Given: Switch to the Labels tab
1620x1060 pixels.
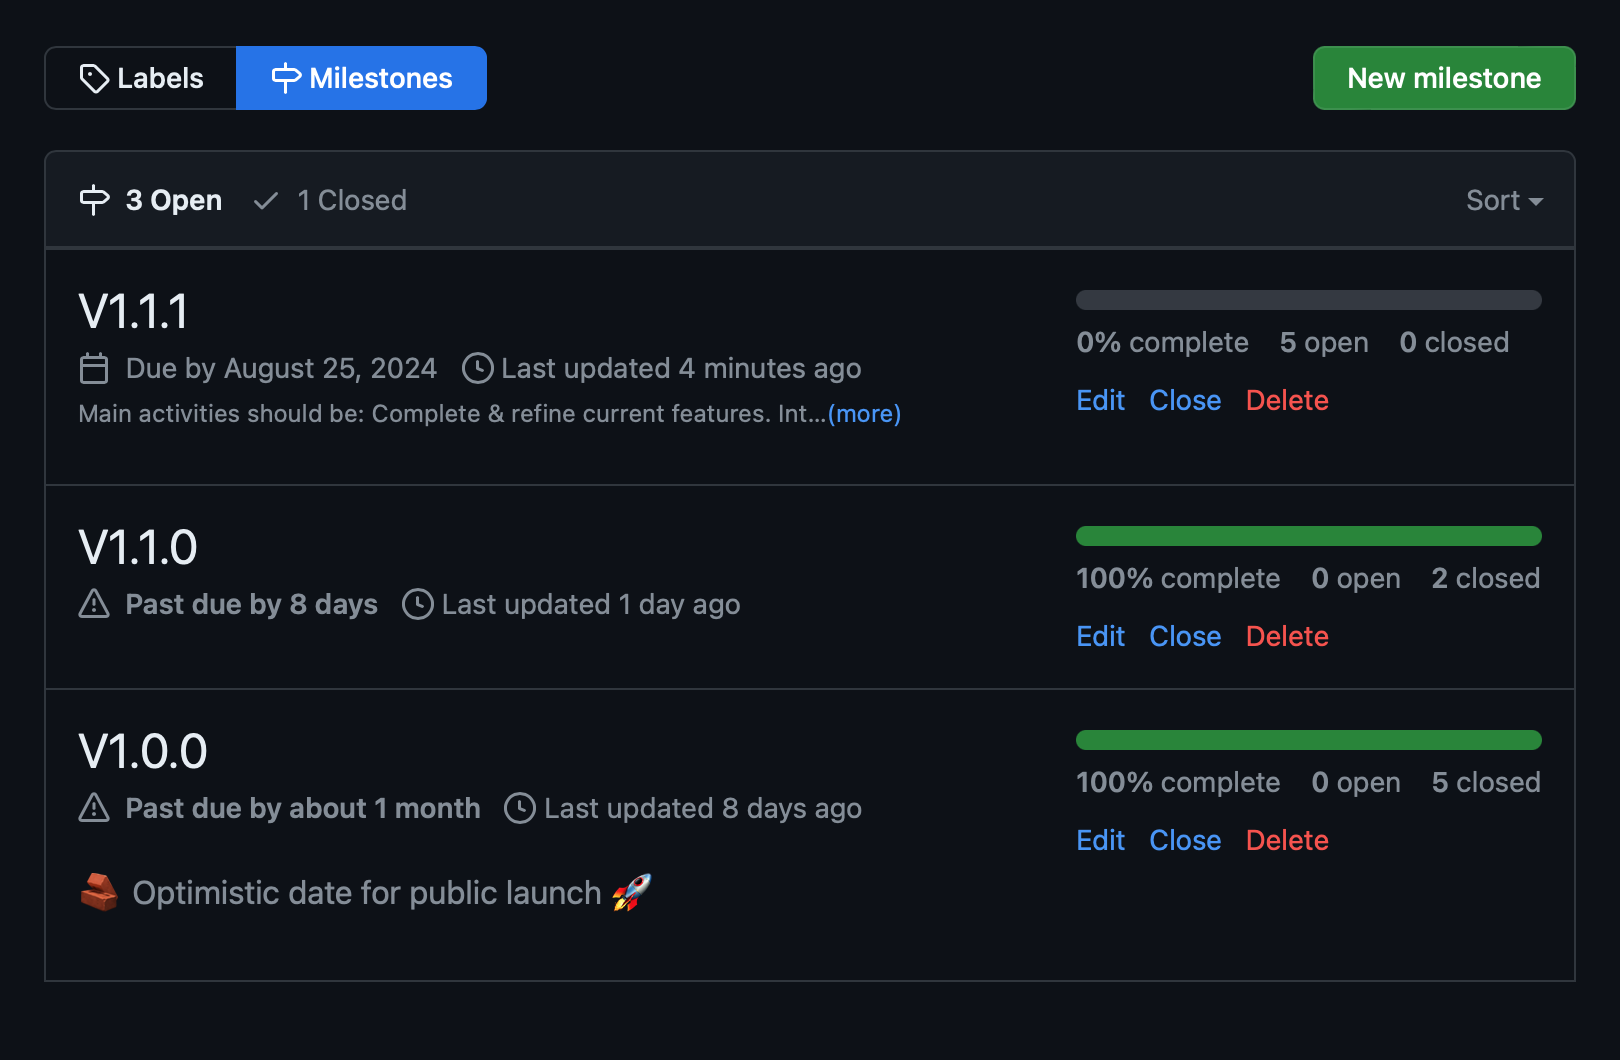Looking at the screenshot, I should tap(141, 78).
